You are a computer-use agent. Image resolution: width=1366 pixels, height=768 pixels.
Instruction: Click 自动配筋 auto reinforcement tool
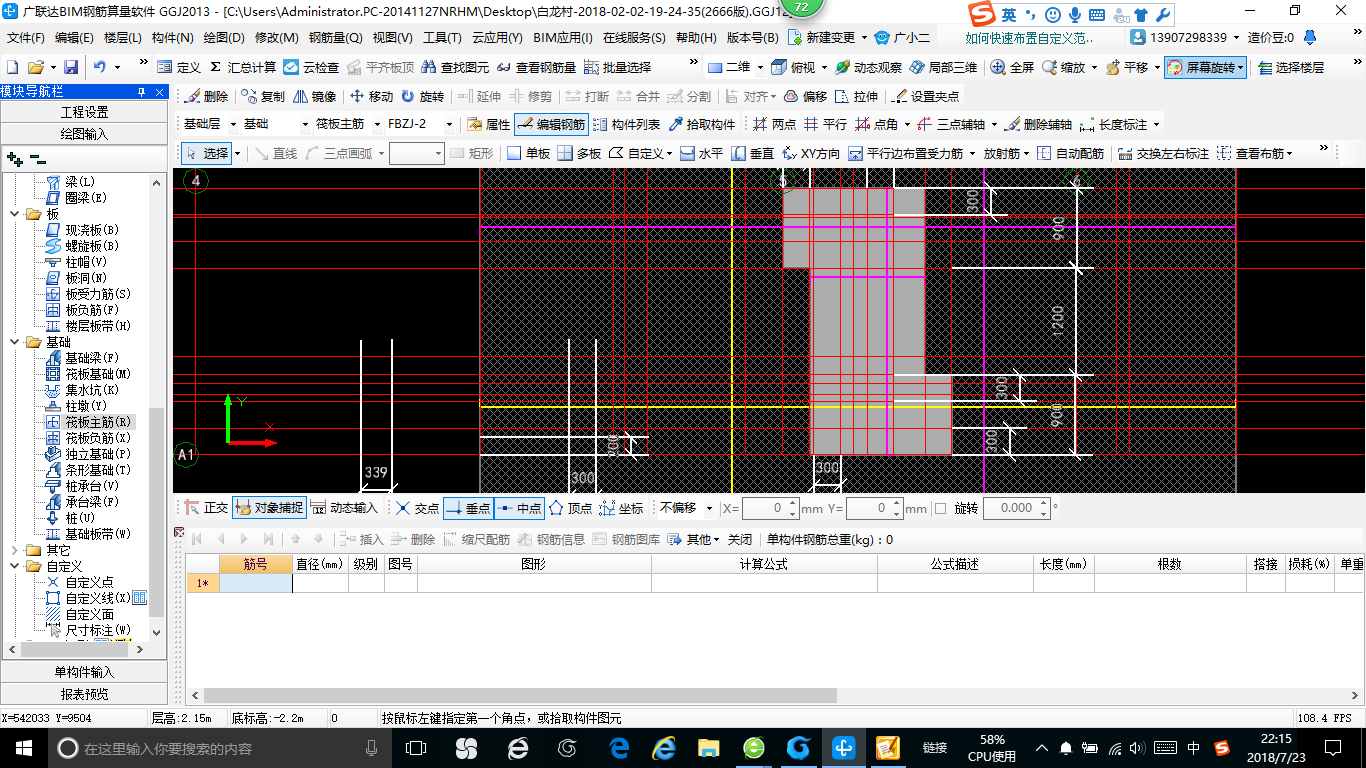(x=1070, y=153)
